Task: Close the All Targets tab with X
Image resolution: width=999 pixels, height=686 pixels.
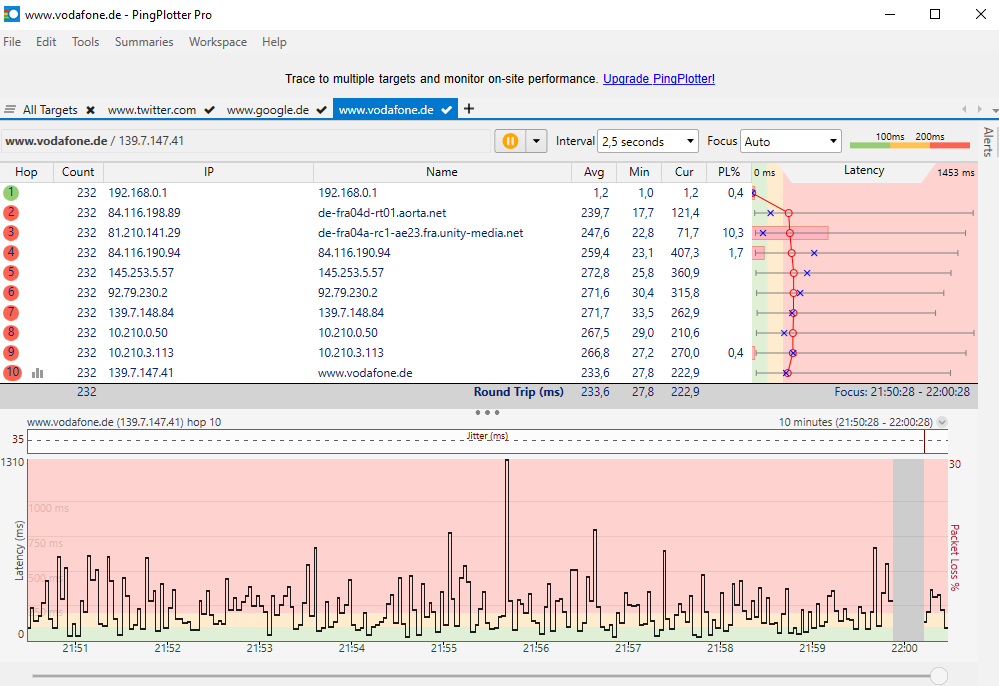Action: tap(90, 110)
